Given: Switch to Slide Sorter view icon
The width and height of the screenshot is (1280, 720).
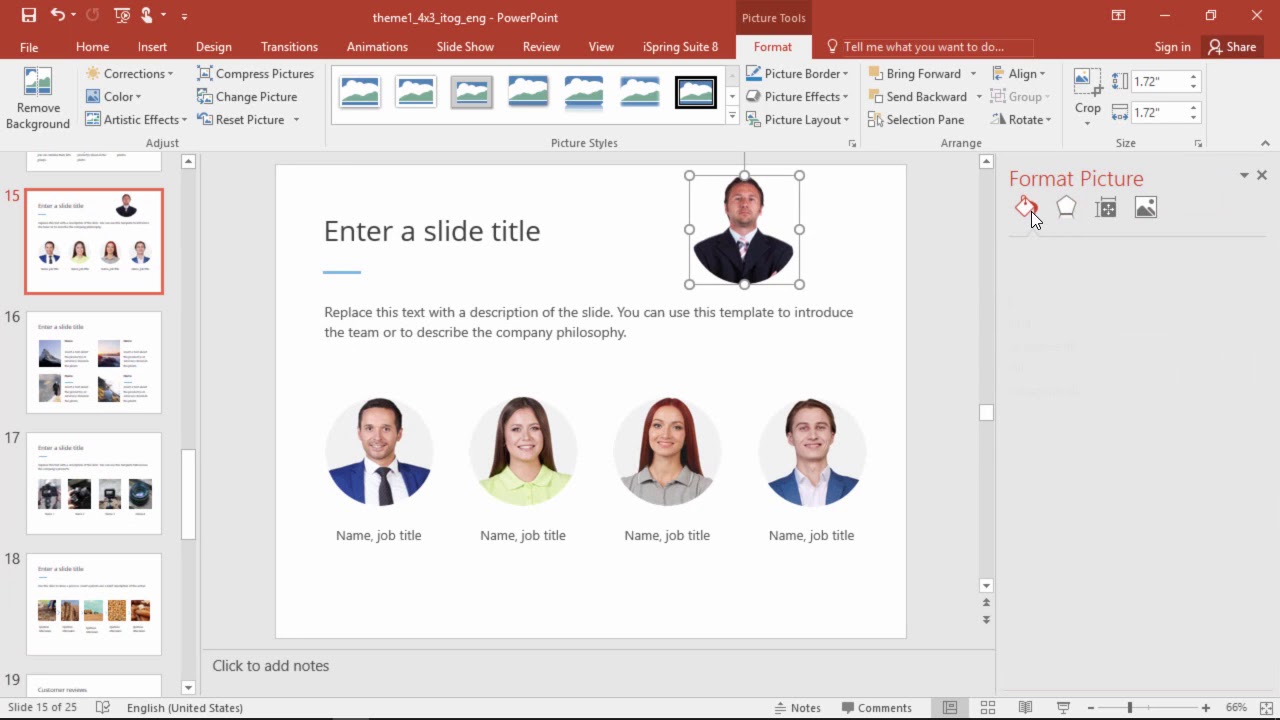Looking at the screenshot, I should click(988, 707).
